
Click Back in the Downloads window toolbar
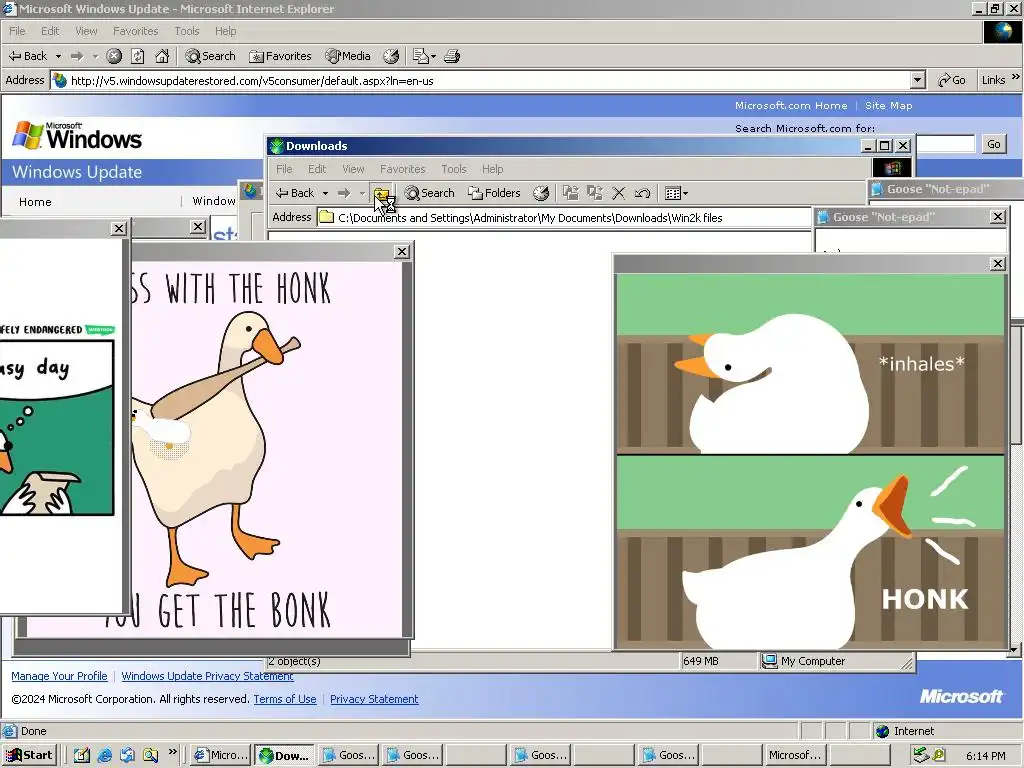pos(295,193)
